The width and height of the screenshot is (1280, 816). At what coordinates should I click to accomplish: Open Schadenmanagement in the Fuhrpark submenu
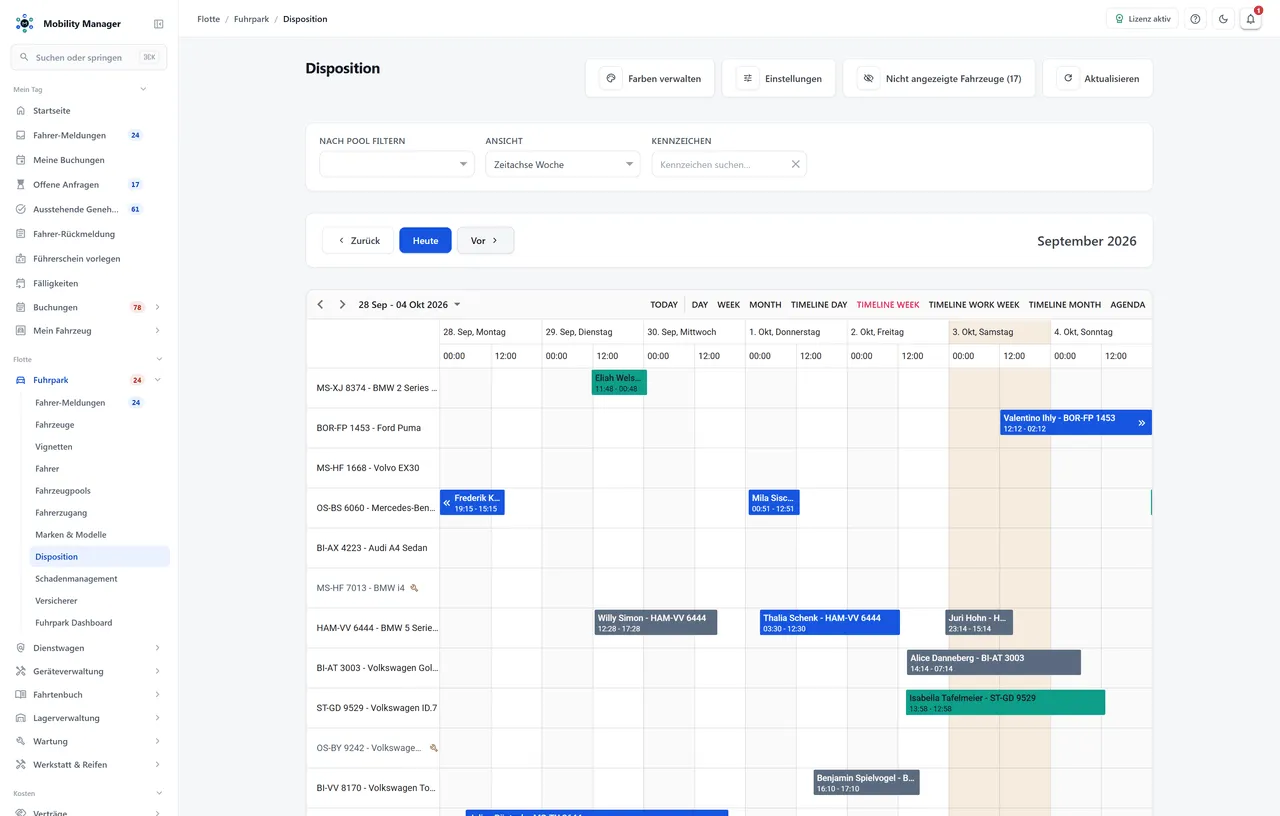tap(76, 579)
